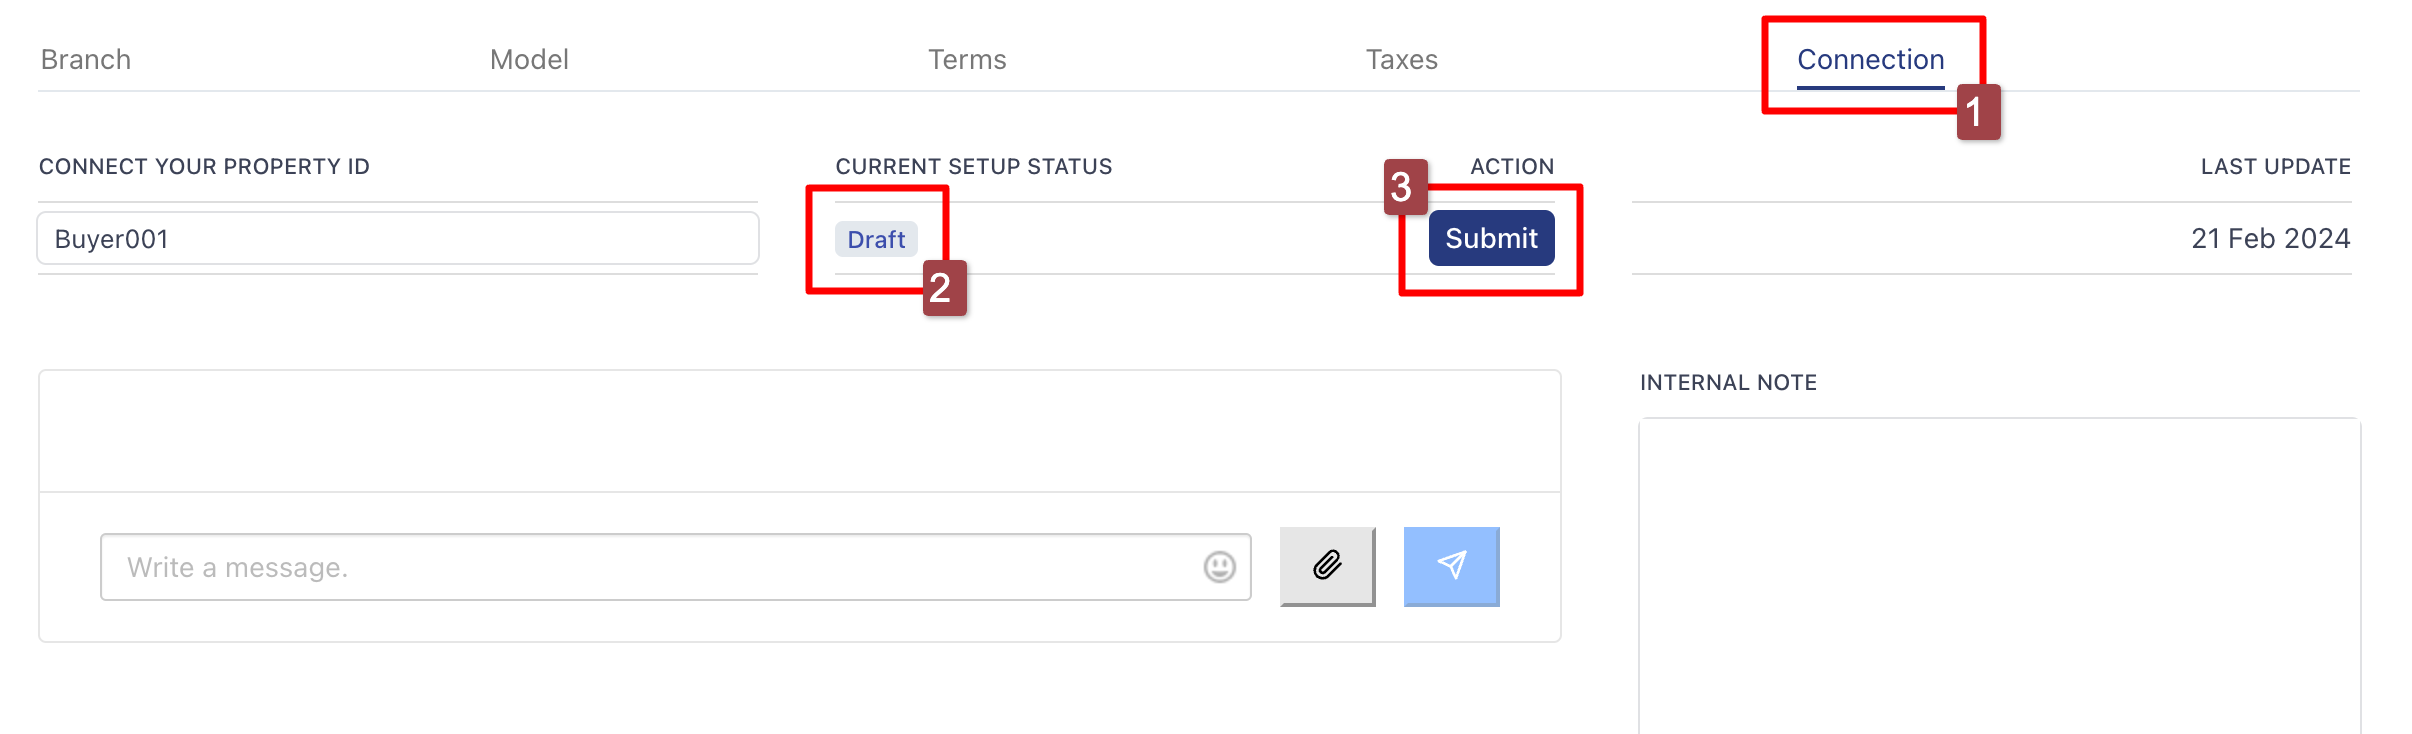Select the Terms tab
2412x734 pixels.
pyautogui.click(x=967, y=59)
